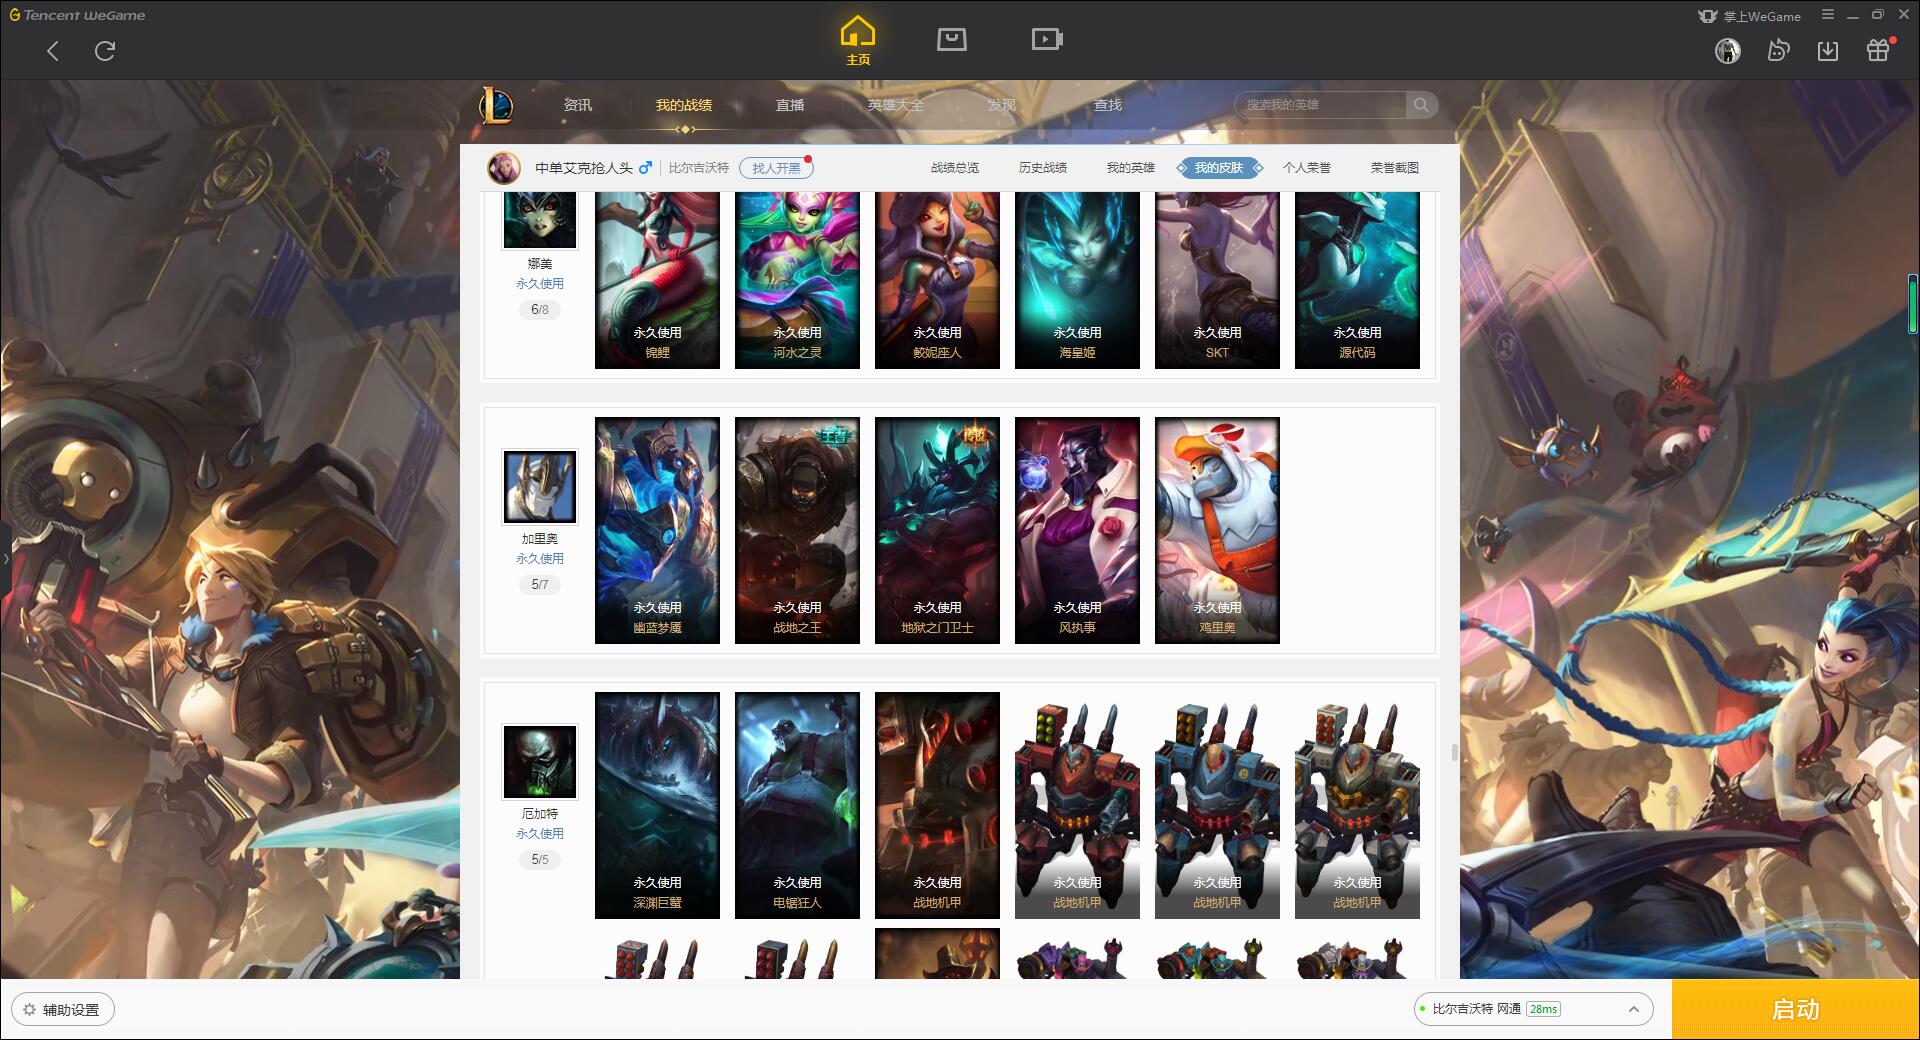Go back with the back arrow
The image size is (1920, 1040).
[53, 51]
